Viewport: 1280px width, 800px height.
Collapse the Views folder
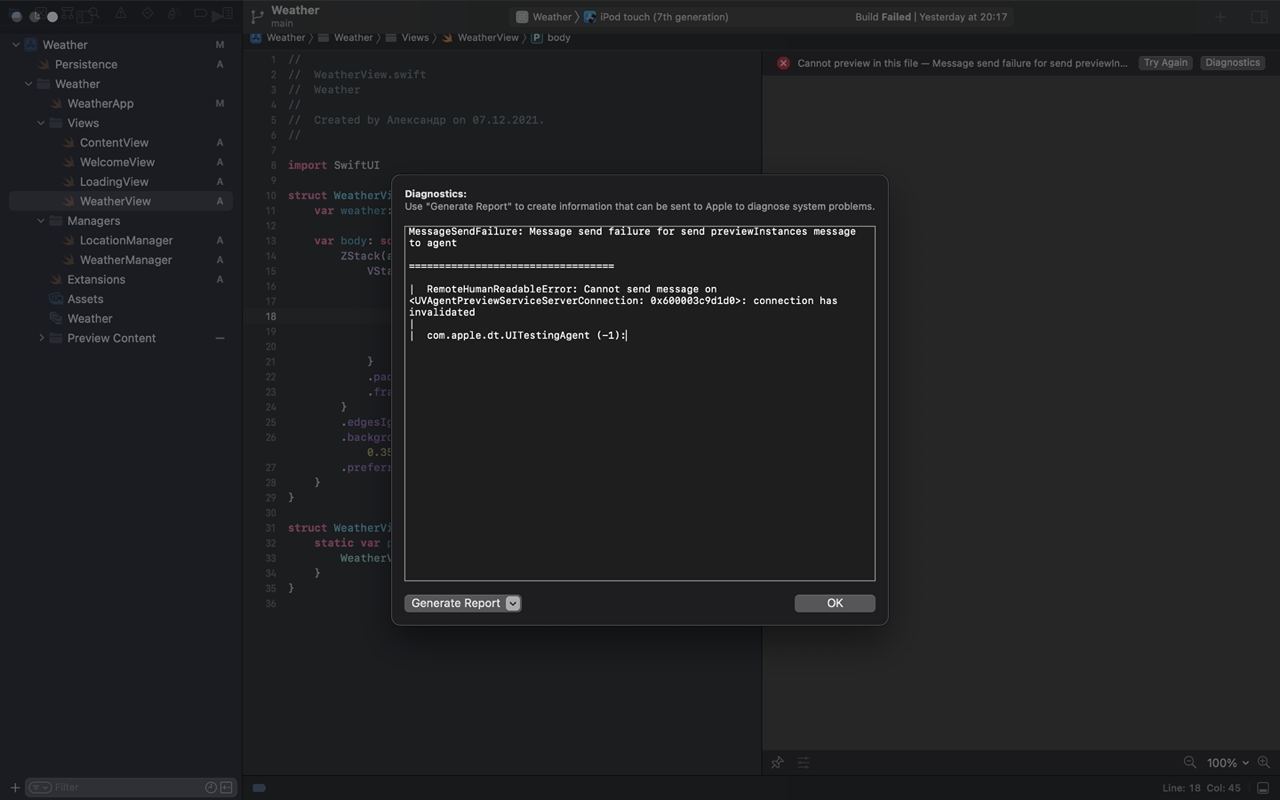pyautogui.click(x=41, y=123)
